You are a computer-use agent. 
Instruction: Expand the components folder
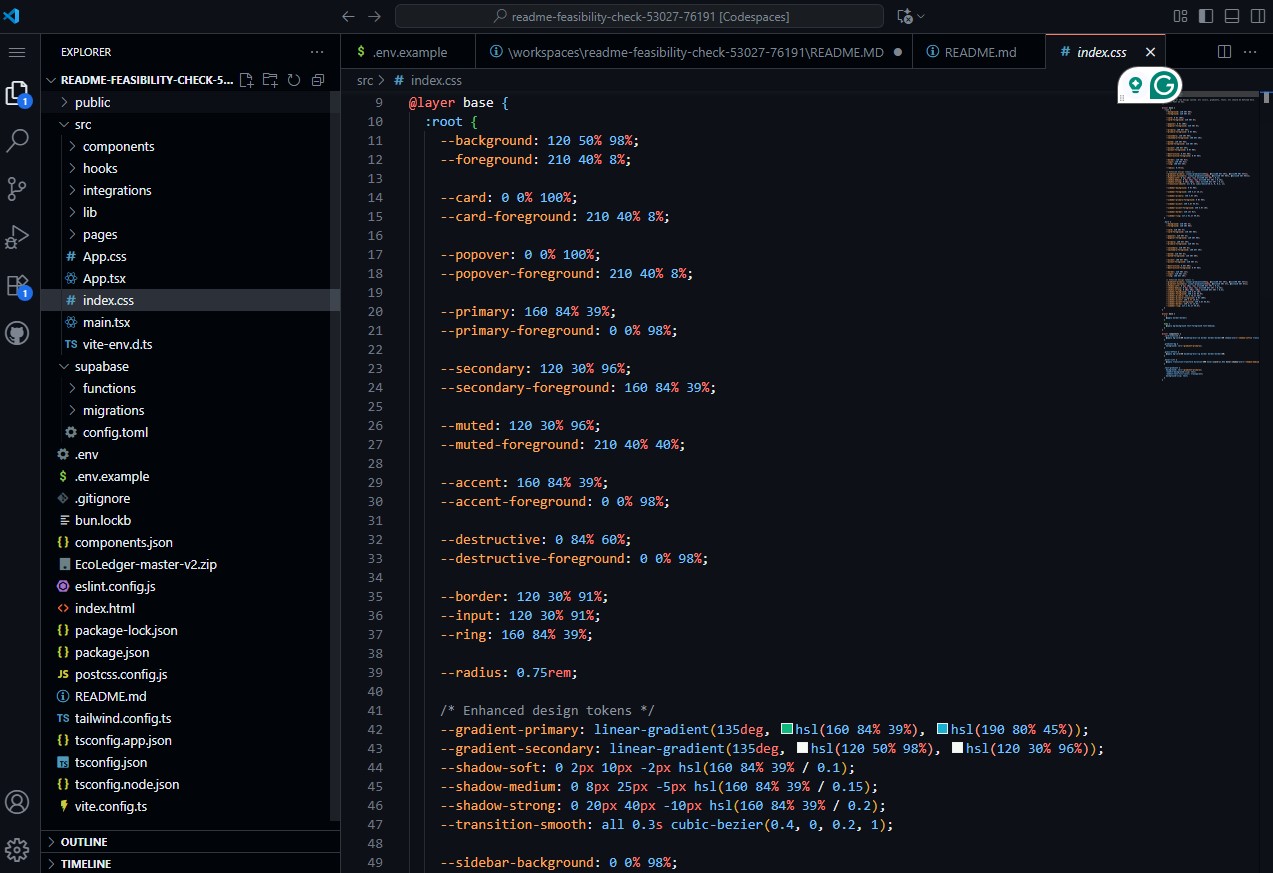[x=118, y=146]
